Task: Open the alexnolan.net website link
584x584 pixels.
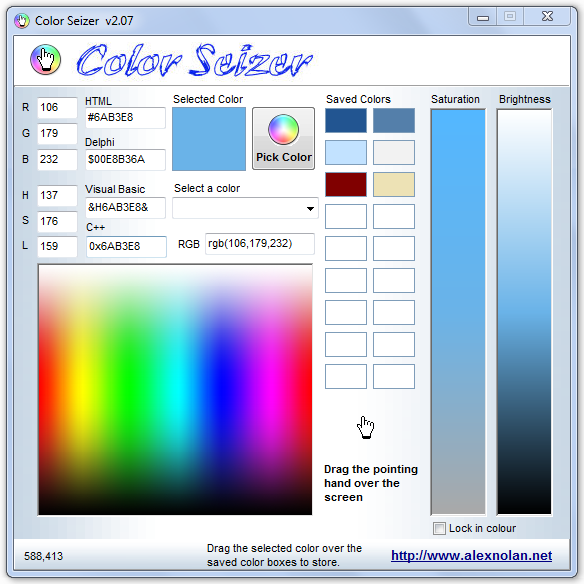Action: tap(471, 555)
